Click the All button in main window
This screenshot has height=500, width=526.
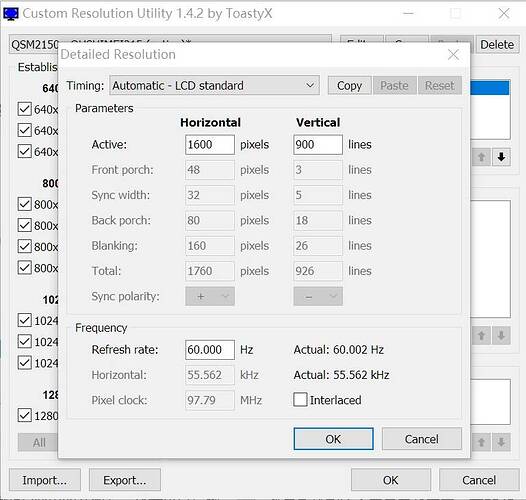click(39, 442)
